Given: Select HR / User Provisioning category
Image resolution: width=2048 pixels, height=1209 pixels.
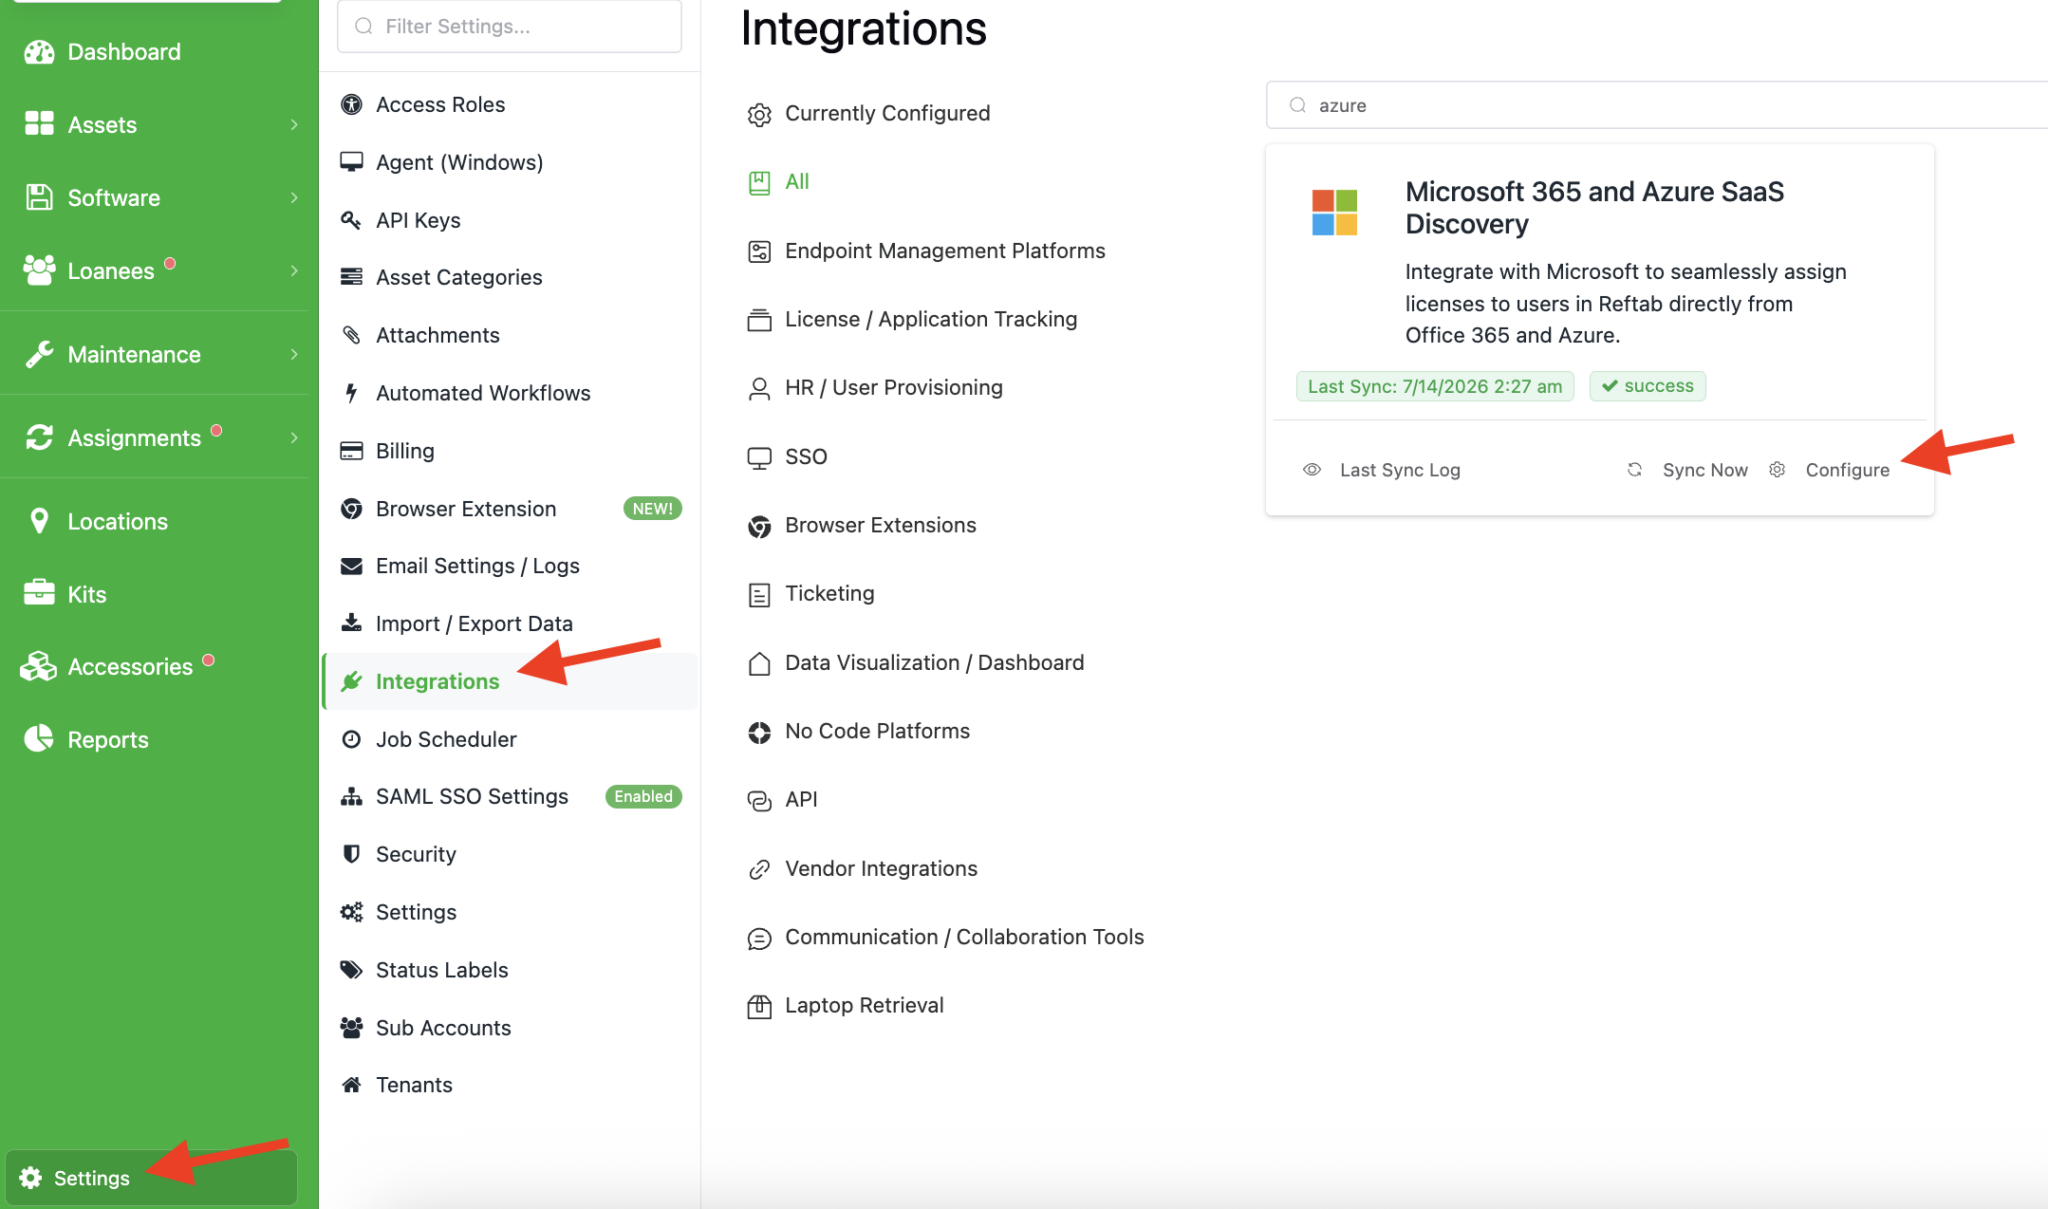Looking at the screenshot, I should click(x=875, y=388).
